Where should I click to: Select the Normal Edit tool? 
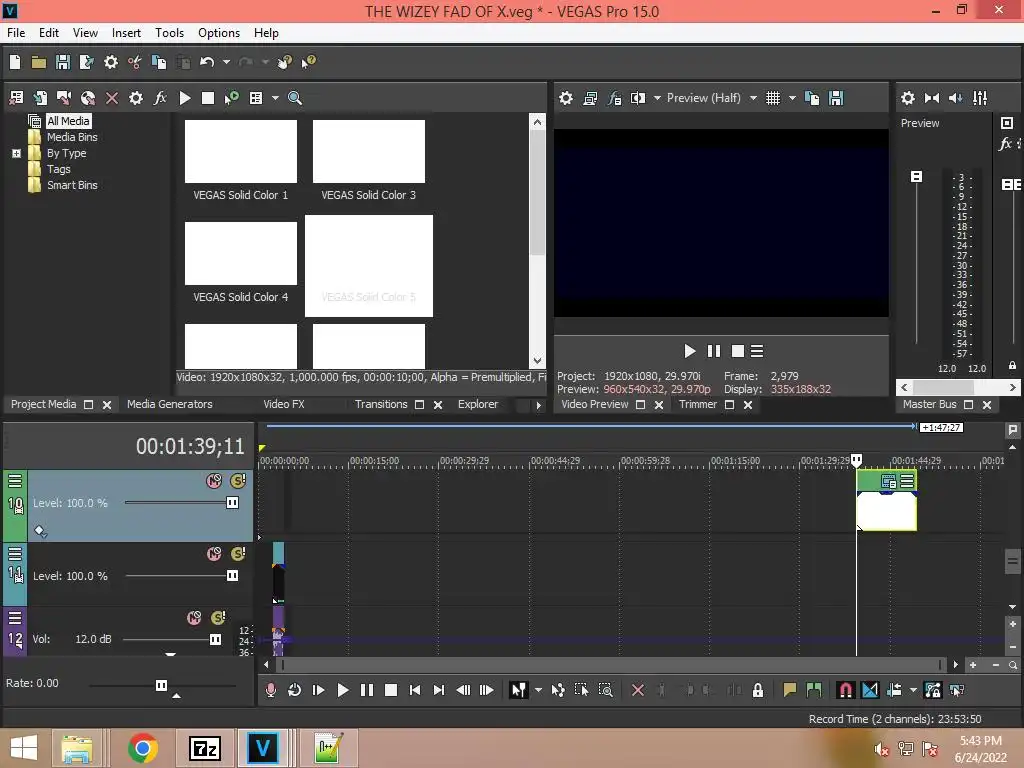pos(519,690)
